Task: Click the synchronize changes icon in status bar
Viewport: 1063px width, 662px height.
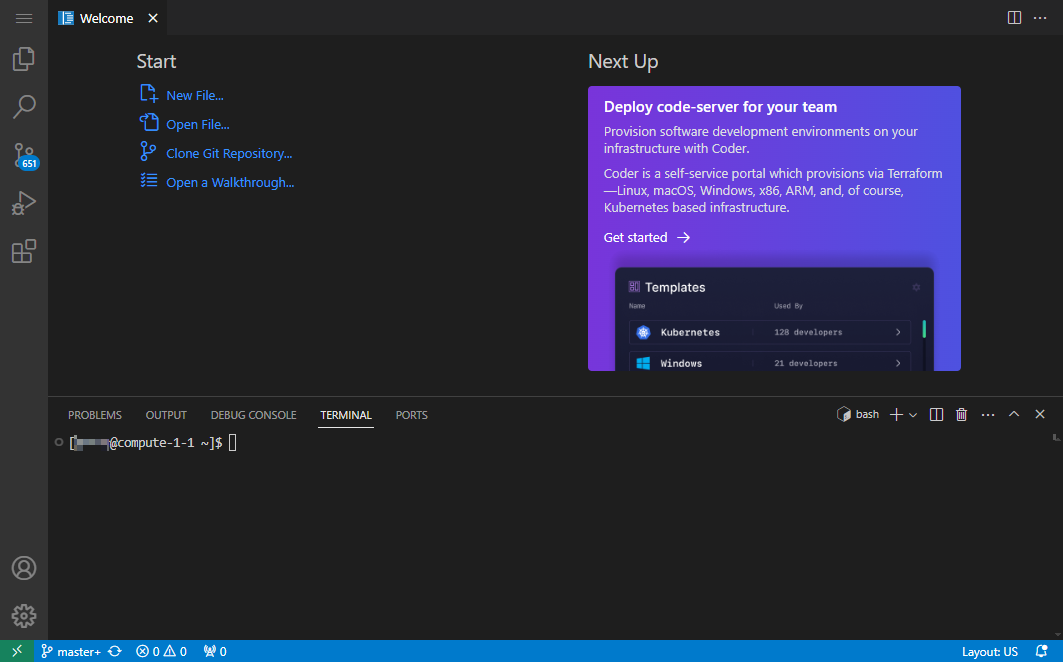Action: (115, 651)
